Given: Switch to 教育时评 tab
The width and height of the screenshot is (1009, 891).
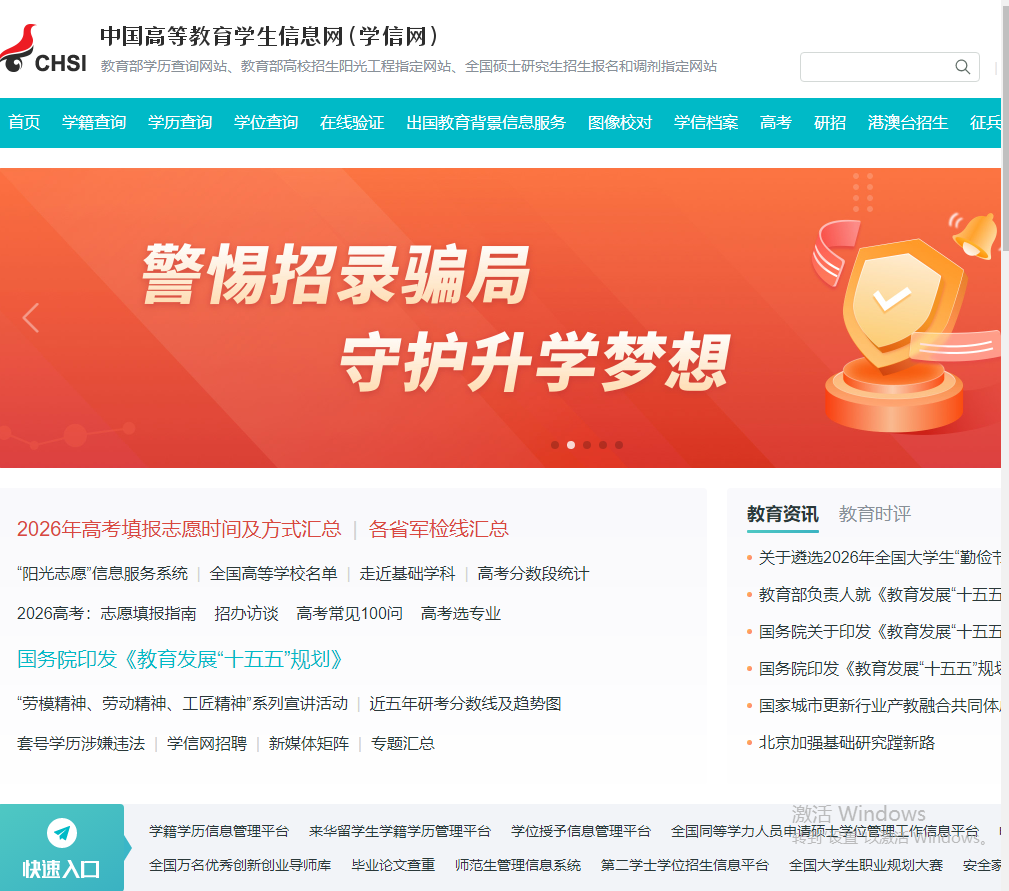Looking at the screenshot, I should [875, 514].
